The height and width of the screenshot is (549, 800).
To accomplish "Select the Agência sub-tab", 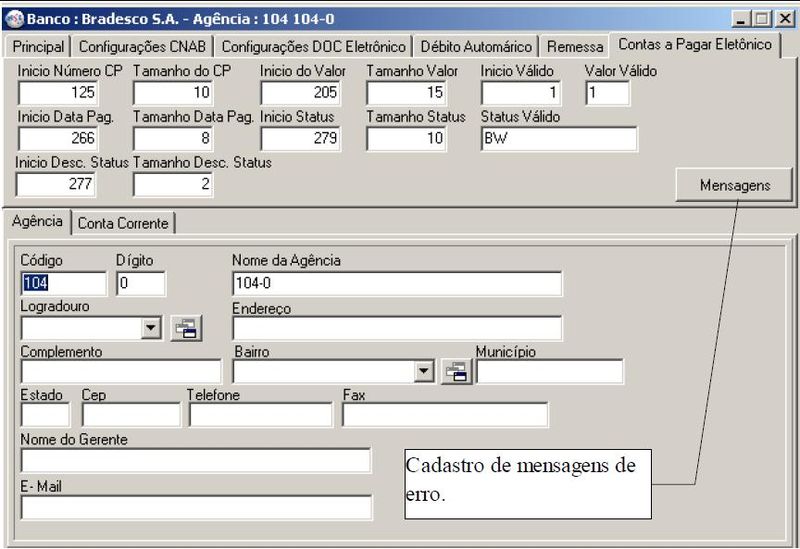I will click(37, 221).
